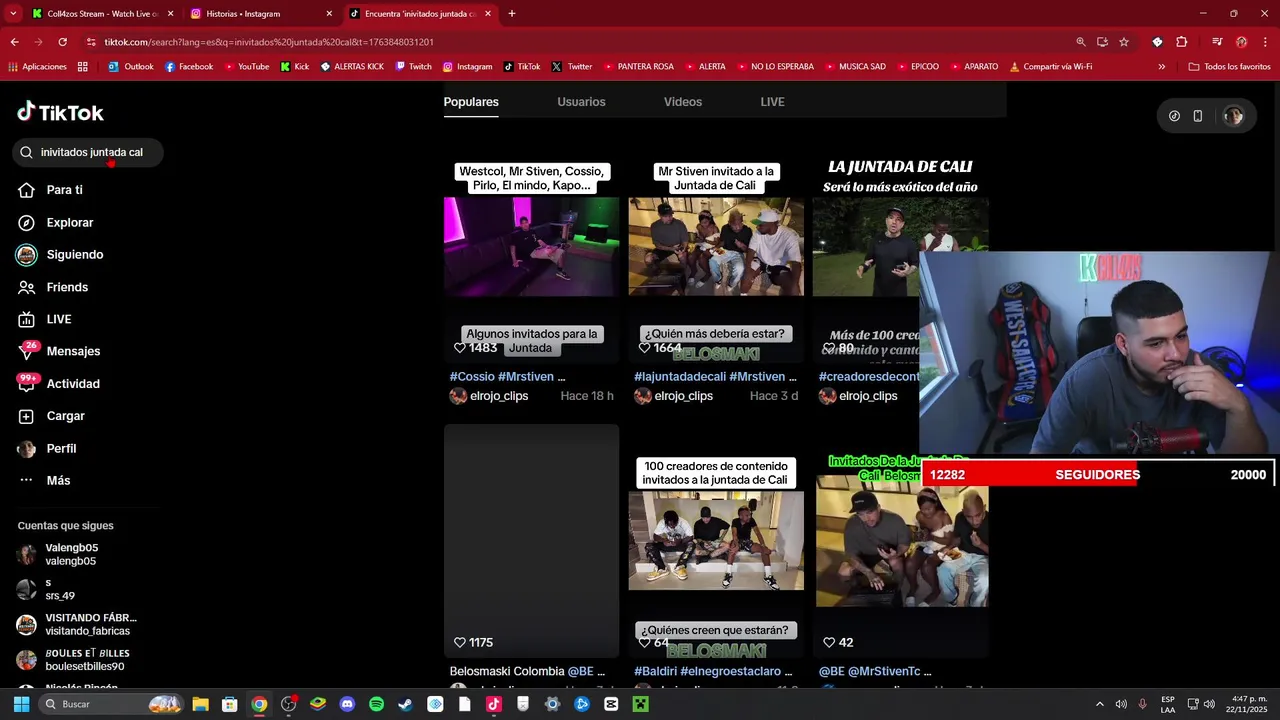1280x720 pixels.
Task: Click the Kick bookmark
Action: [294, 67]
